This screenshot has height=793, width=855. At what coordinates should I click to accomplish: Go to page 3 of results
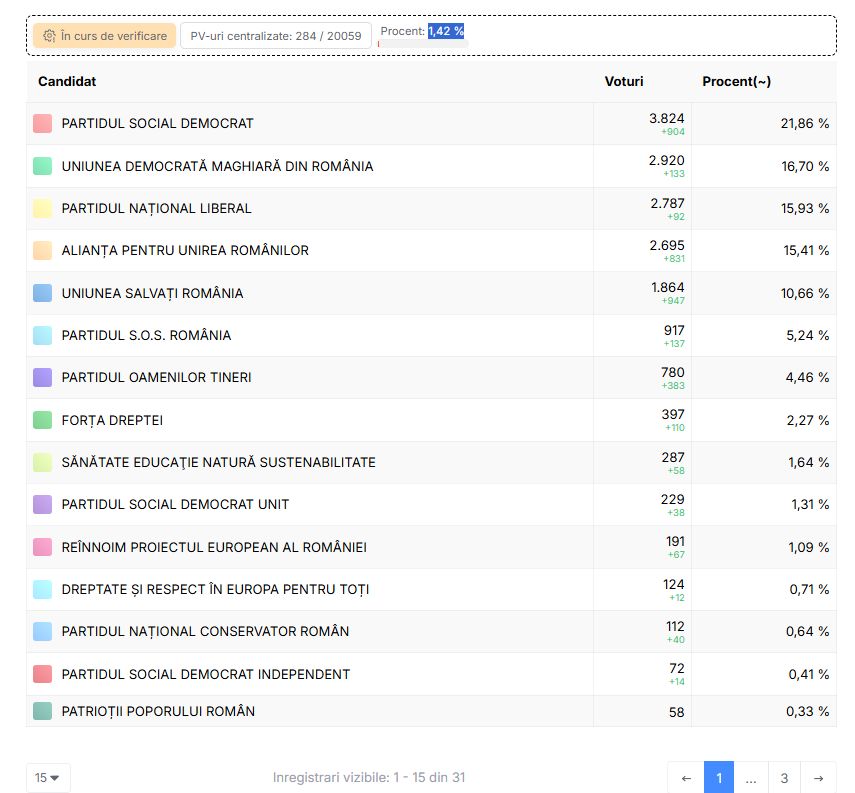[784, 778]
